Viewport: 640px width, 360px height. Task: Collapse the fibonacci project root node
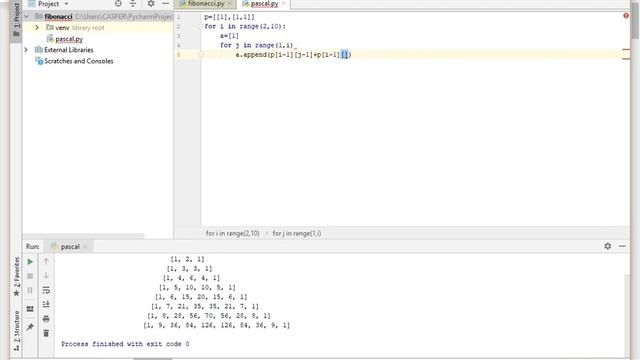pyautogui.click(x=27, y=17)
